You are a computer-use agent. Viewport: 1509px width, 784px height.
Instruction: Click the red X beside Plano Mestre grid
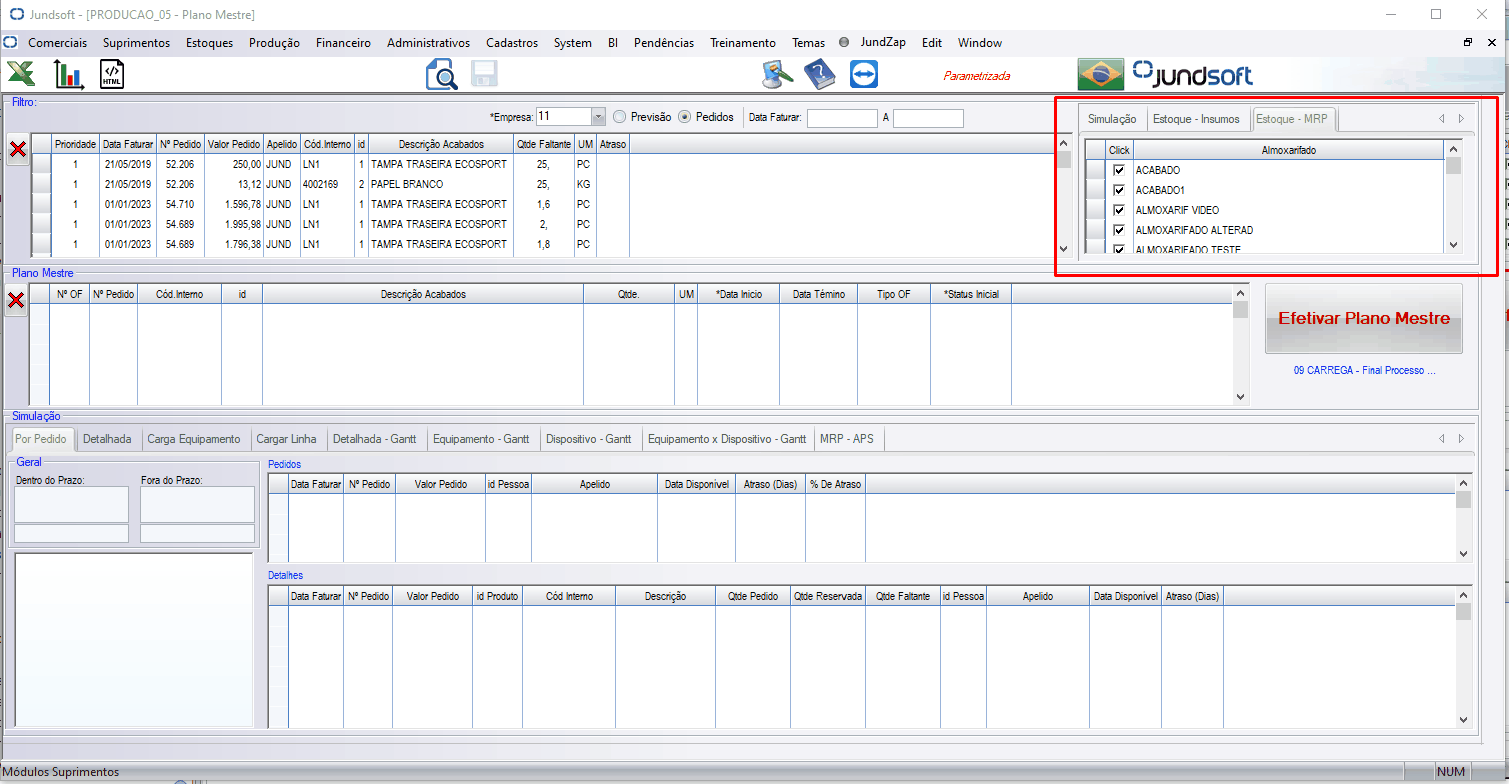click(16, 299)
